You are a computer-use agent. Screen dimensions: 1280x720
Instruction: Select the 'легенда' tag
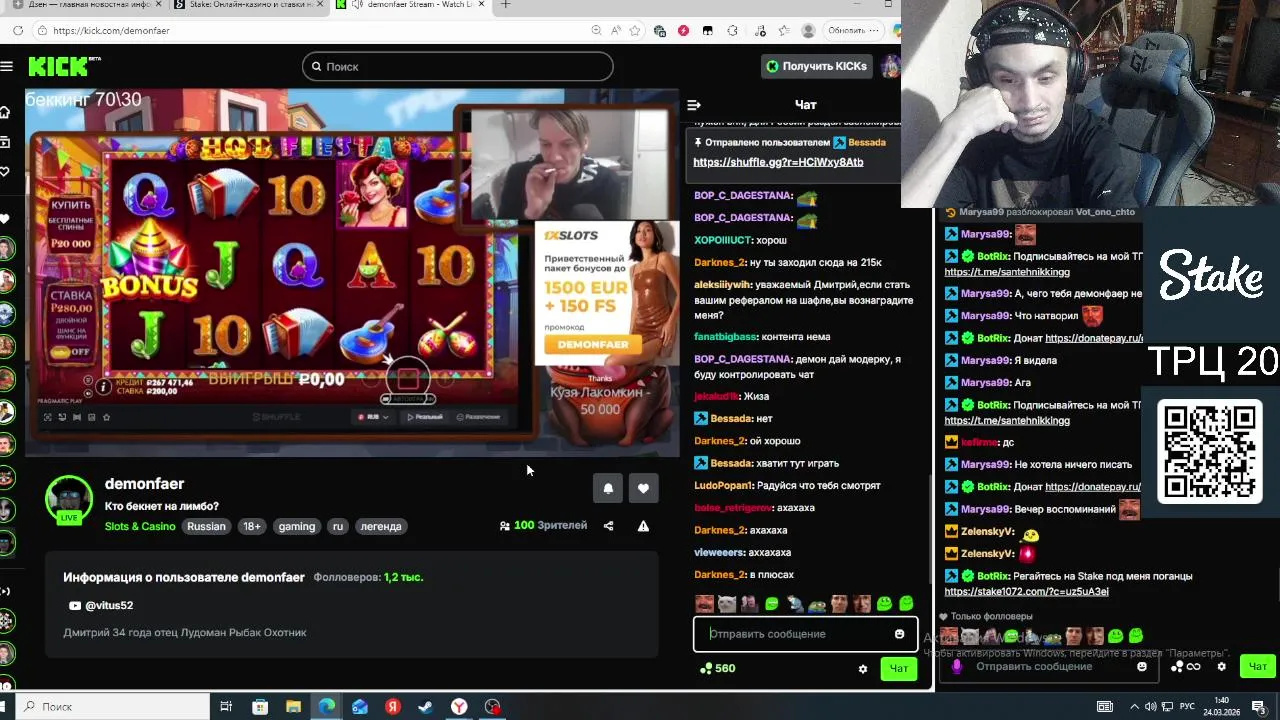381,526
